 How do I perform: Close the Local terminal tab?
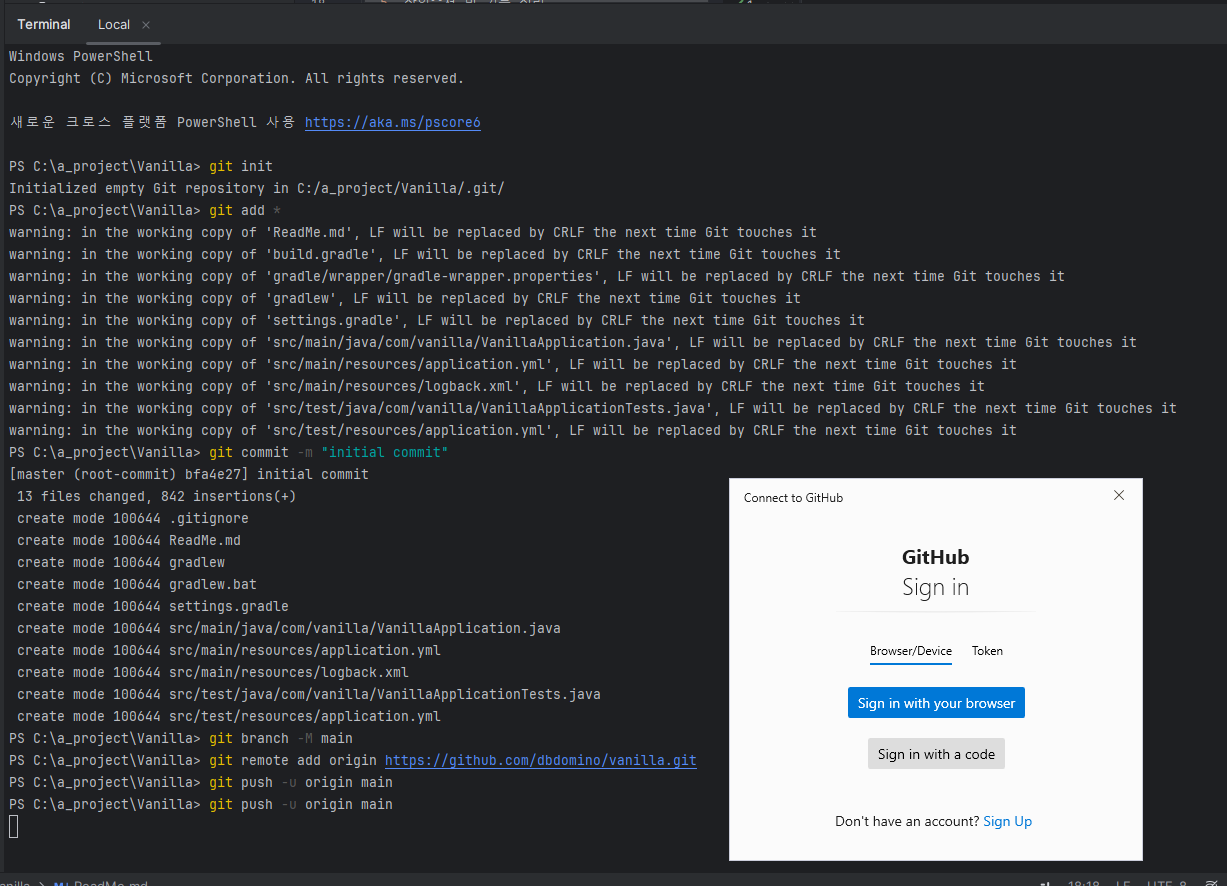[146, 25]
